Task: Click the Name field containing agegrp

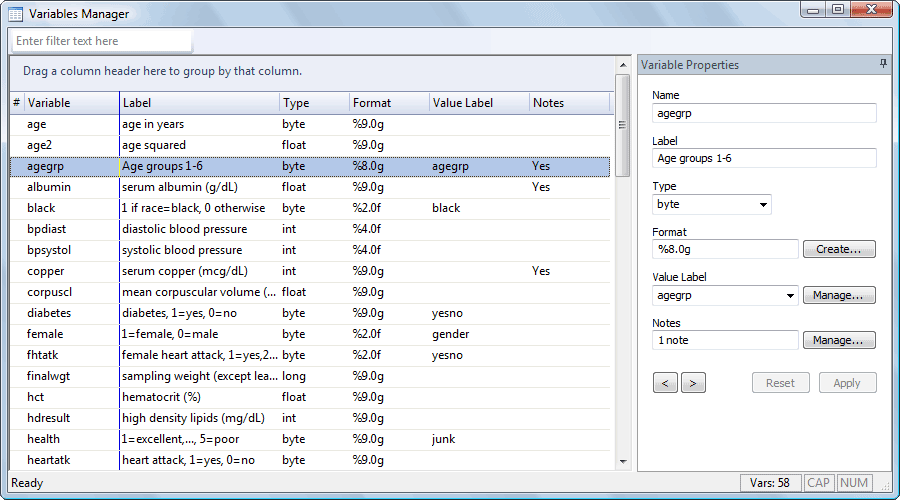Action: [x=764, y=114]
